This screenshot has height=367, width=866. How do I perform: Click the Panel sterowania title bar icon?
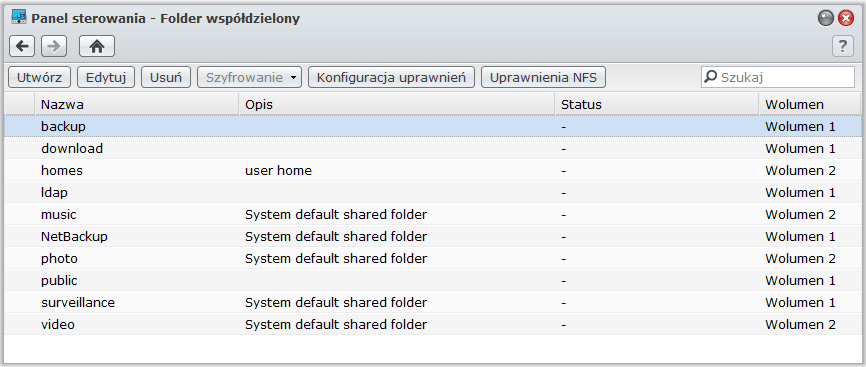[x=19, y=18]
